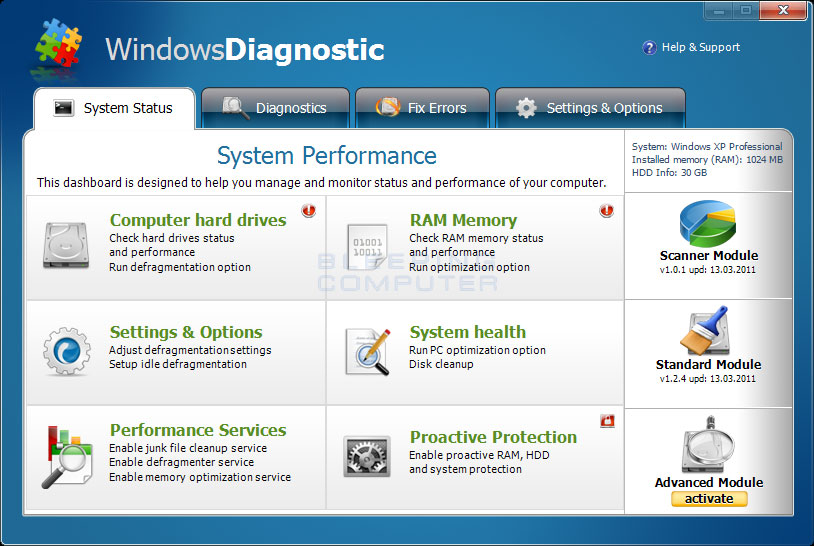The width and height of the screenshot is (814, 546).
Task: Open Proactive Protection heading
Action: (493, 437)
